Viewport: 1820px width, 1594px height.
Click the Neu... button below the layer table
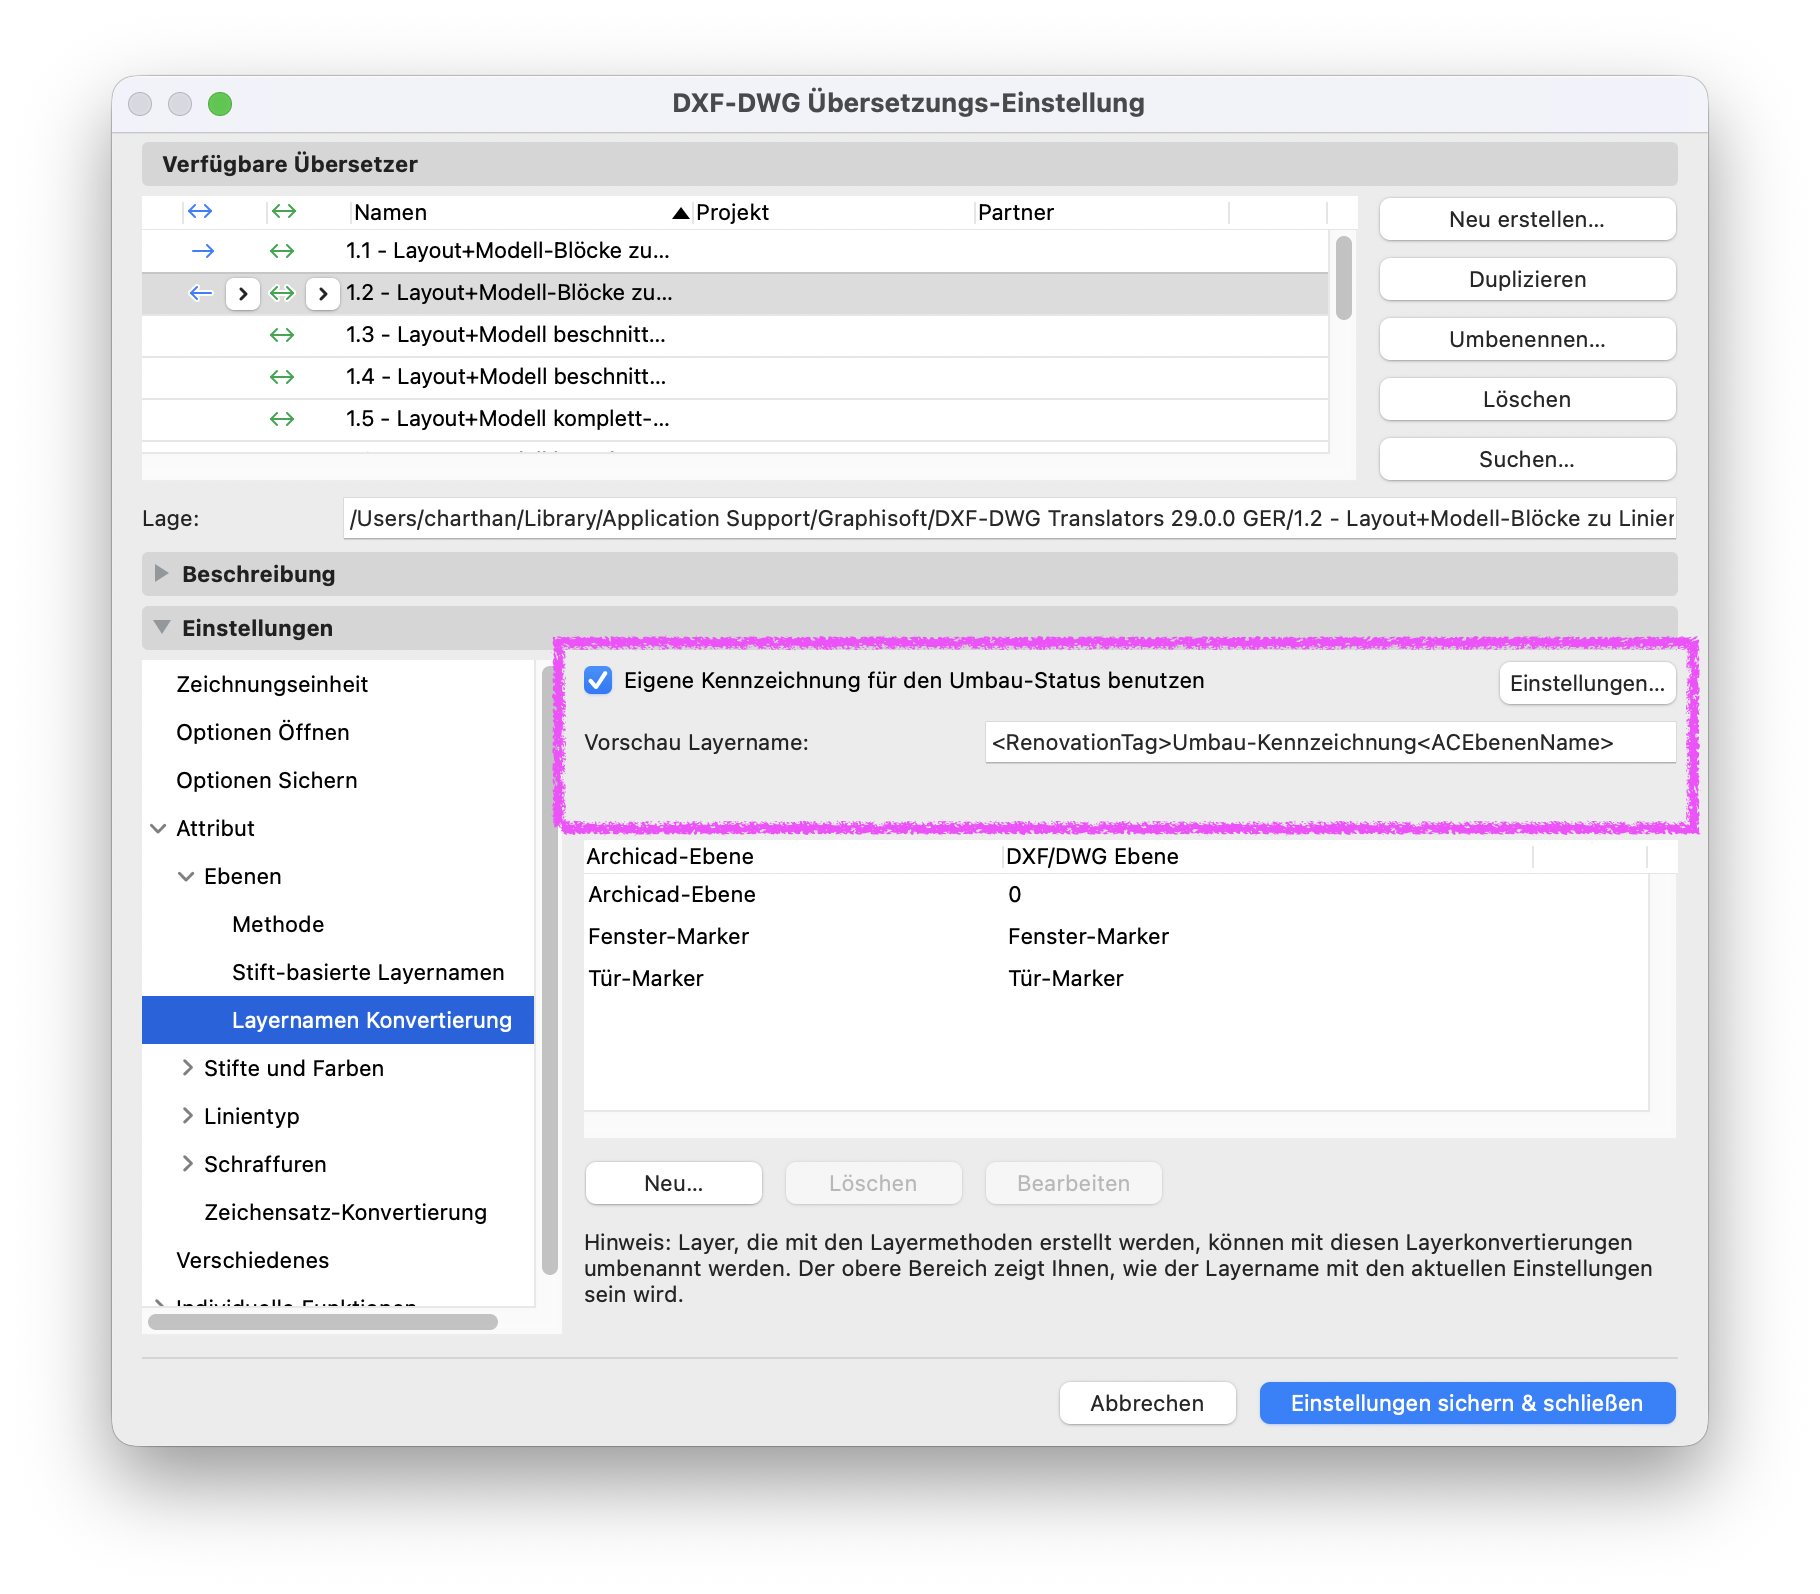674,1183
